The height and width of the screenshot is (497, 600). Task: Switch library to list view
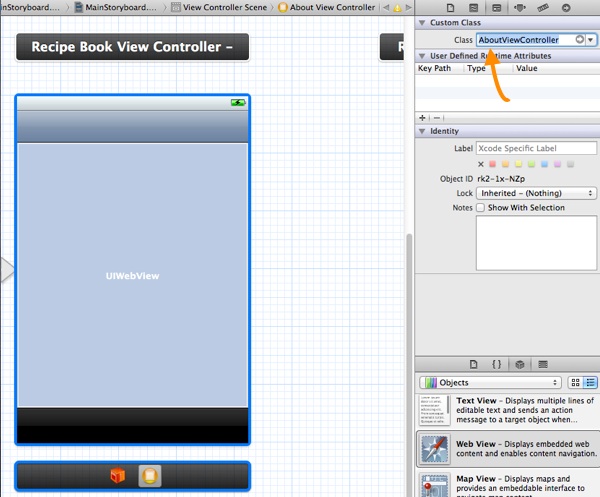click(590, 383)
